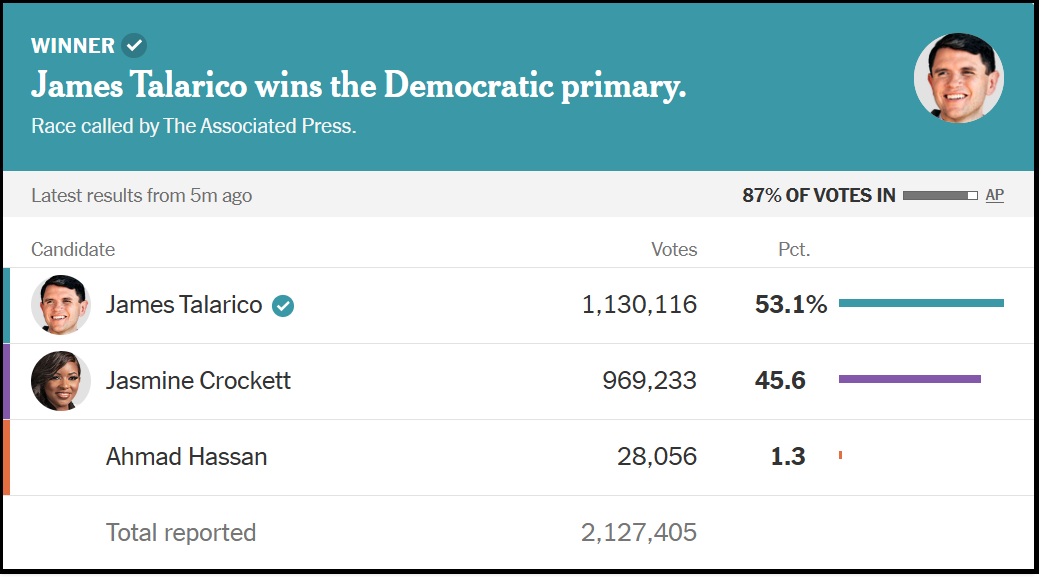This screenshot has width=1041, height=577.
Task: Open the AP source link
Action: point(994,195)
